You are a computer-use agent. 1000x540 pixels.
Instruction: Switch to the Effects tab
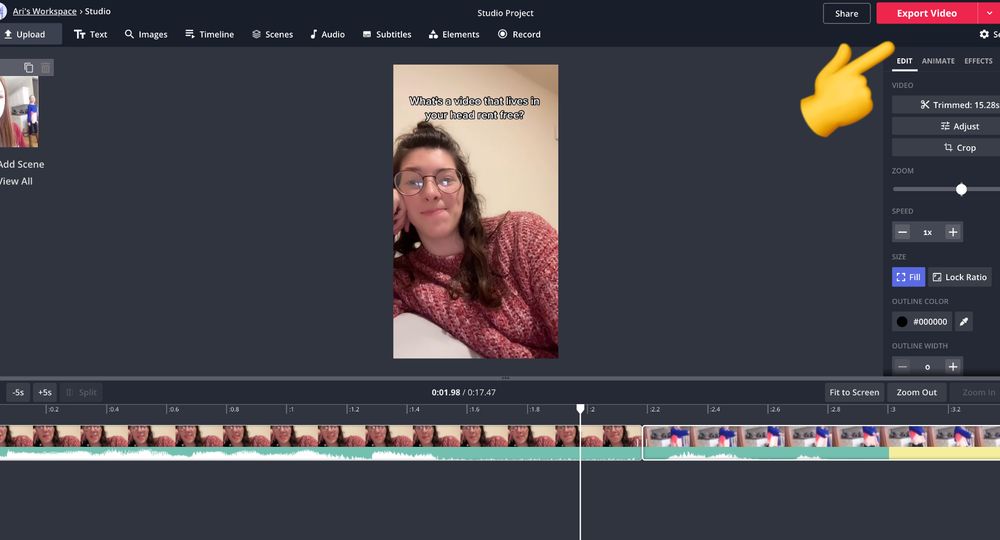(x=978, y=61)
